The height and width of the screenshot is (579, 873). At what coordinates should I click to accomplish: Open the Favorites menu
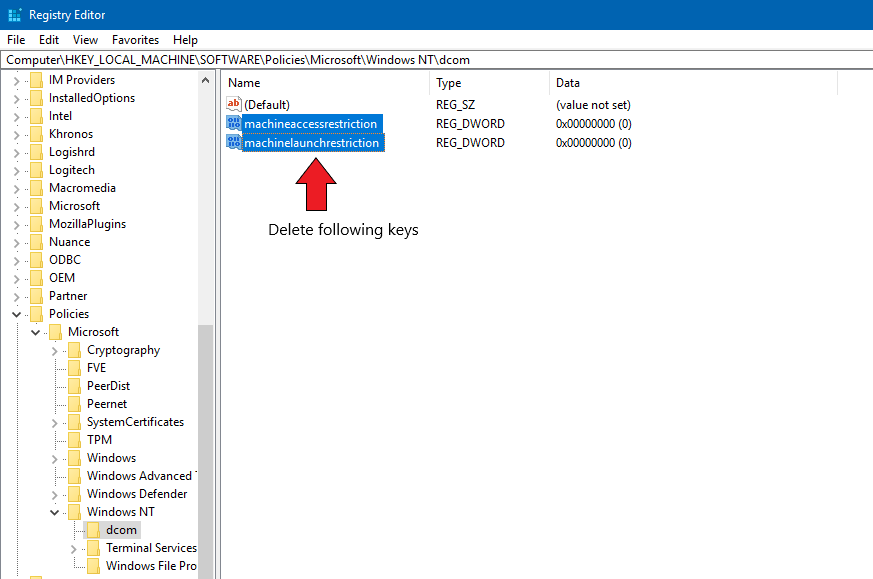135,40
